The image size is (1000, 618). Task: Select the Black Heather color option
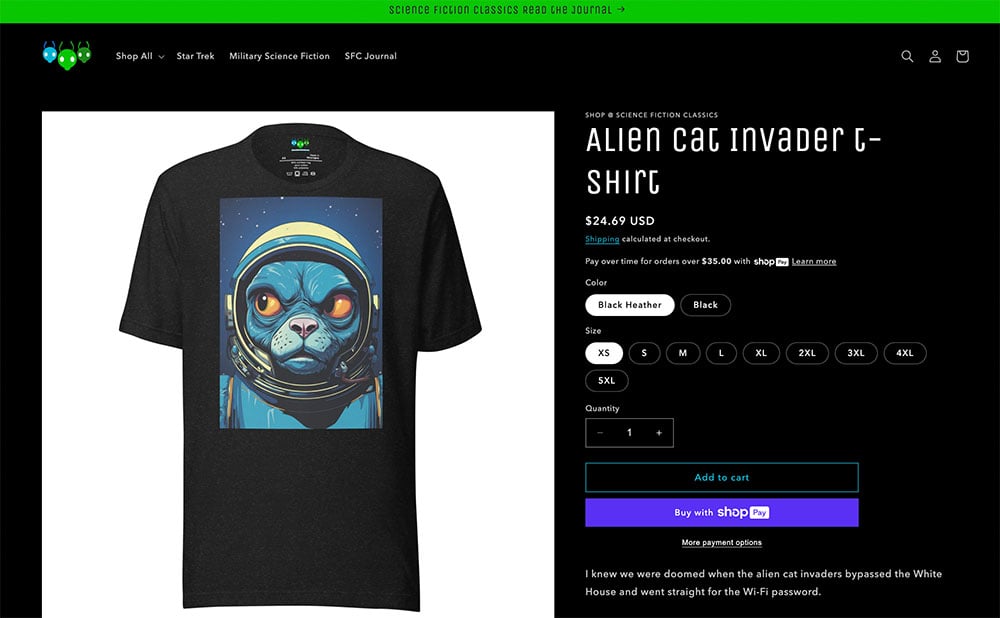629,305
